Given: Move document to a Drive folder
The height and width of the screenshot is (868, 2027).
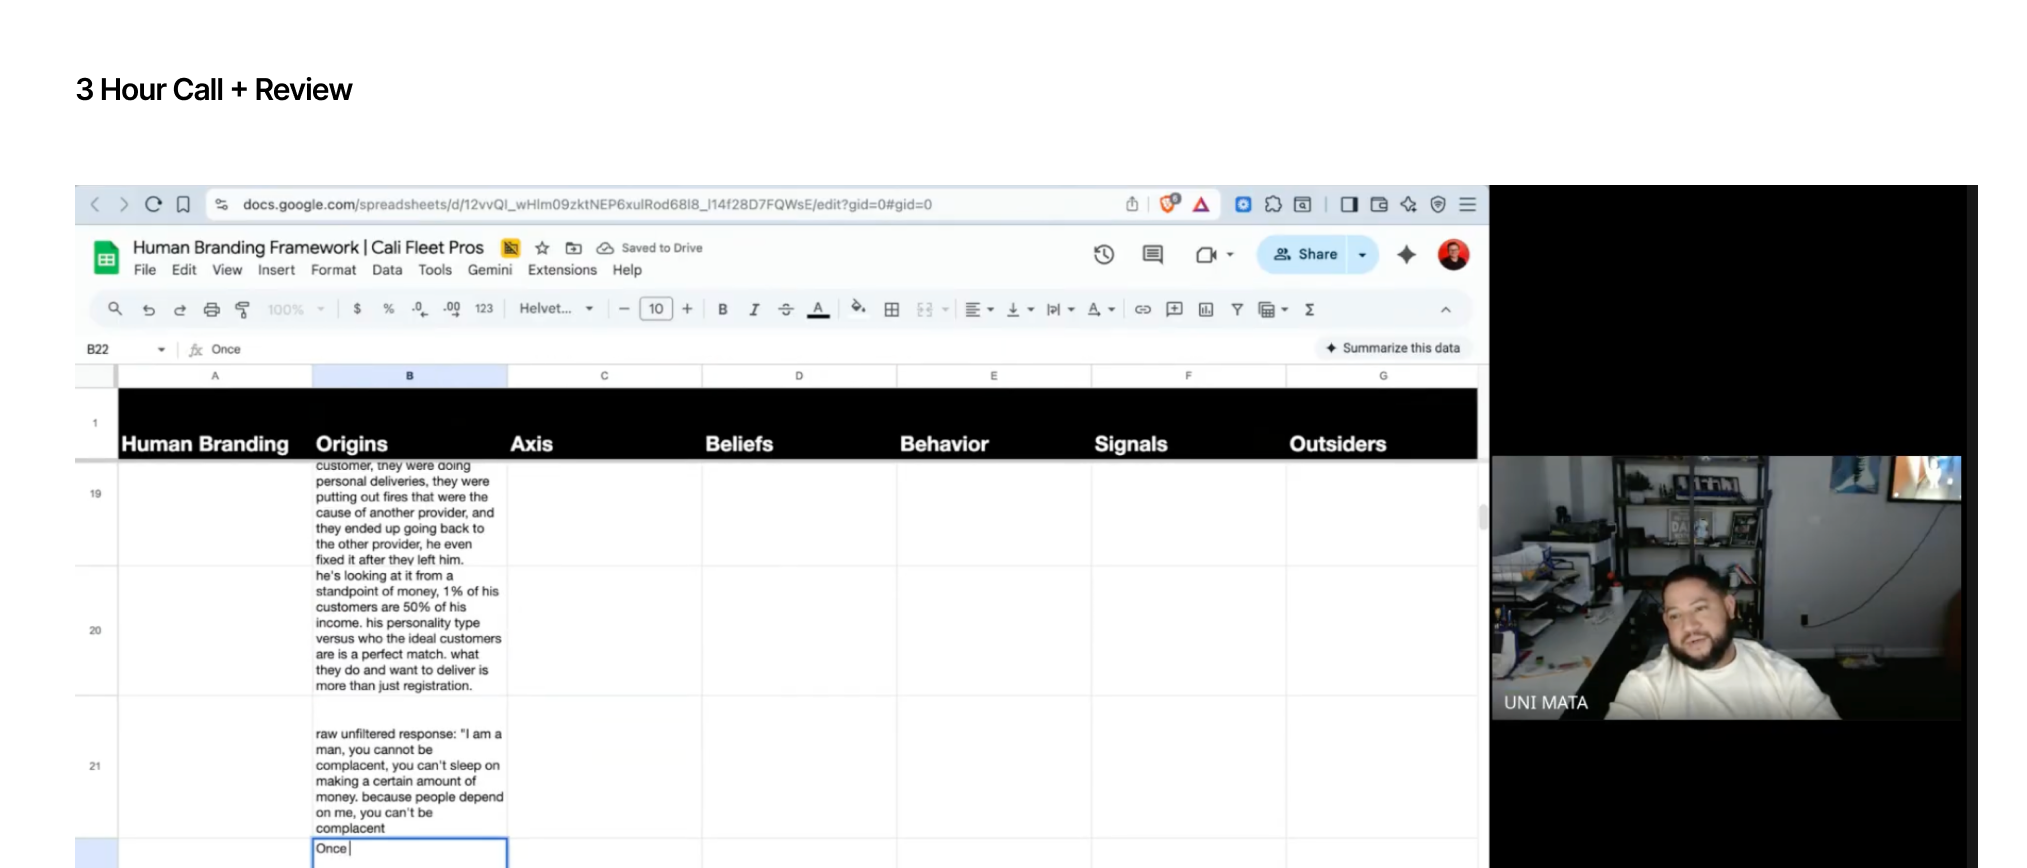Looking at the screenshot, I should tap(573, 248).
